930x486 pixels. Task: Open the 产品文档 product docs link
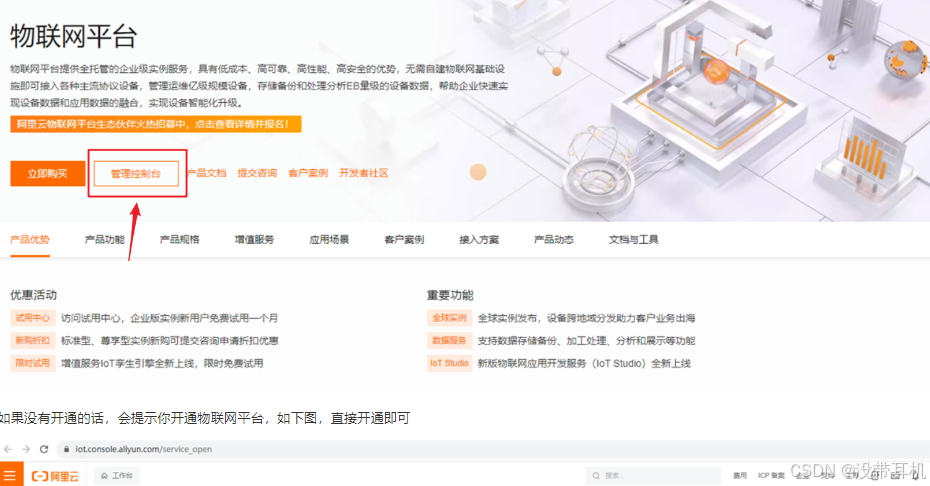click(x=207, y=173)
